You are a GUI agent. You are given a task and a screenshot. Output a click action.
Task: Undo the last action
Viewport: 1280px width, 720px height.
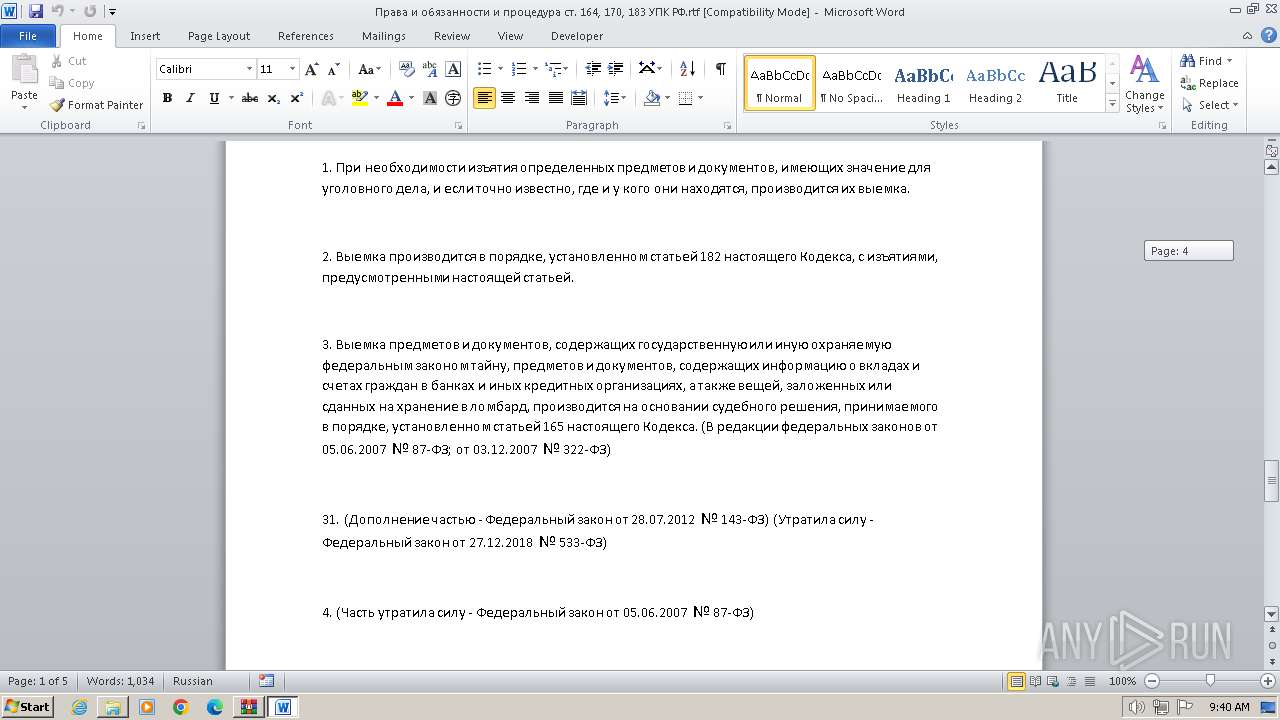point(58,12)
